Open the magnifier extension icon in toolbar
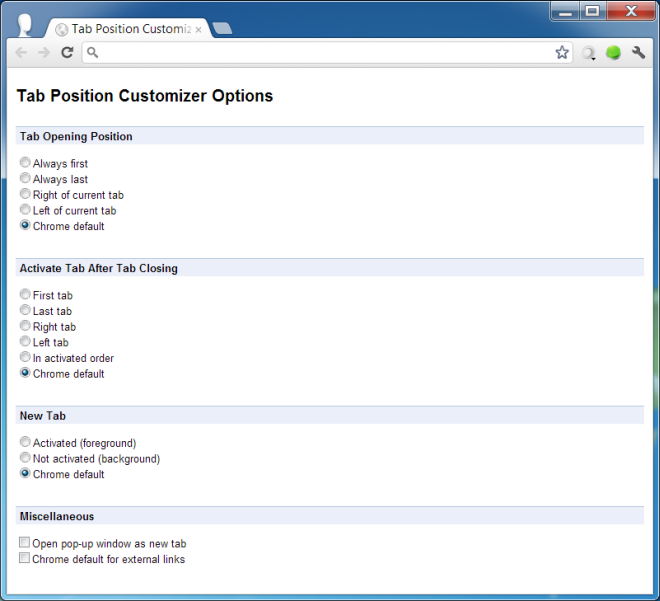 (588, 53)
